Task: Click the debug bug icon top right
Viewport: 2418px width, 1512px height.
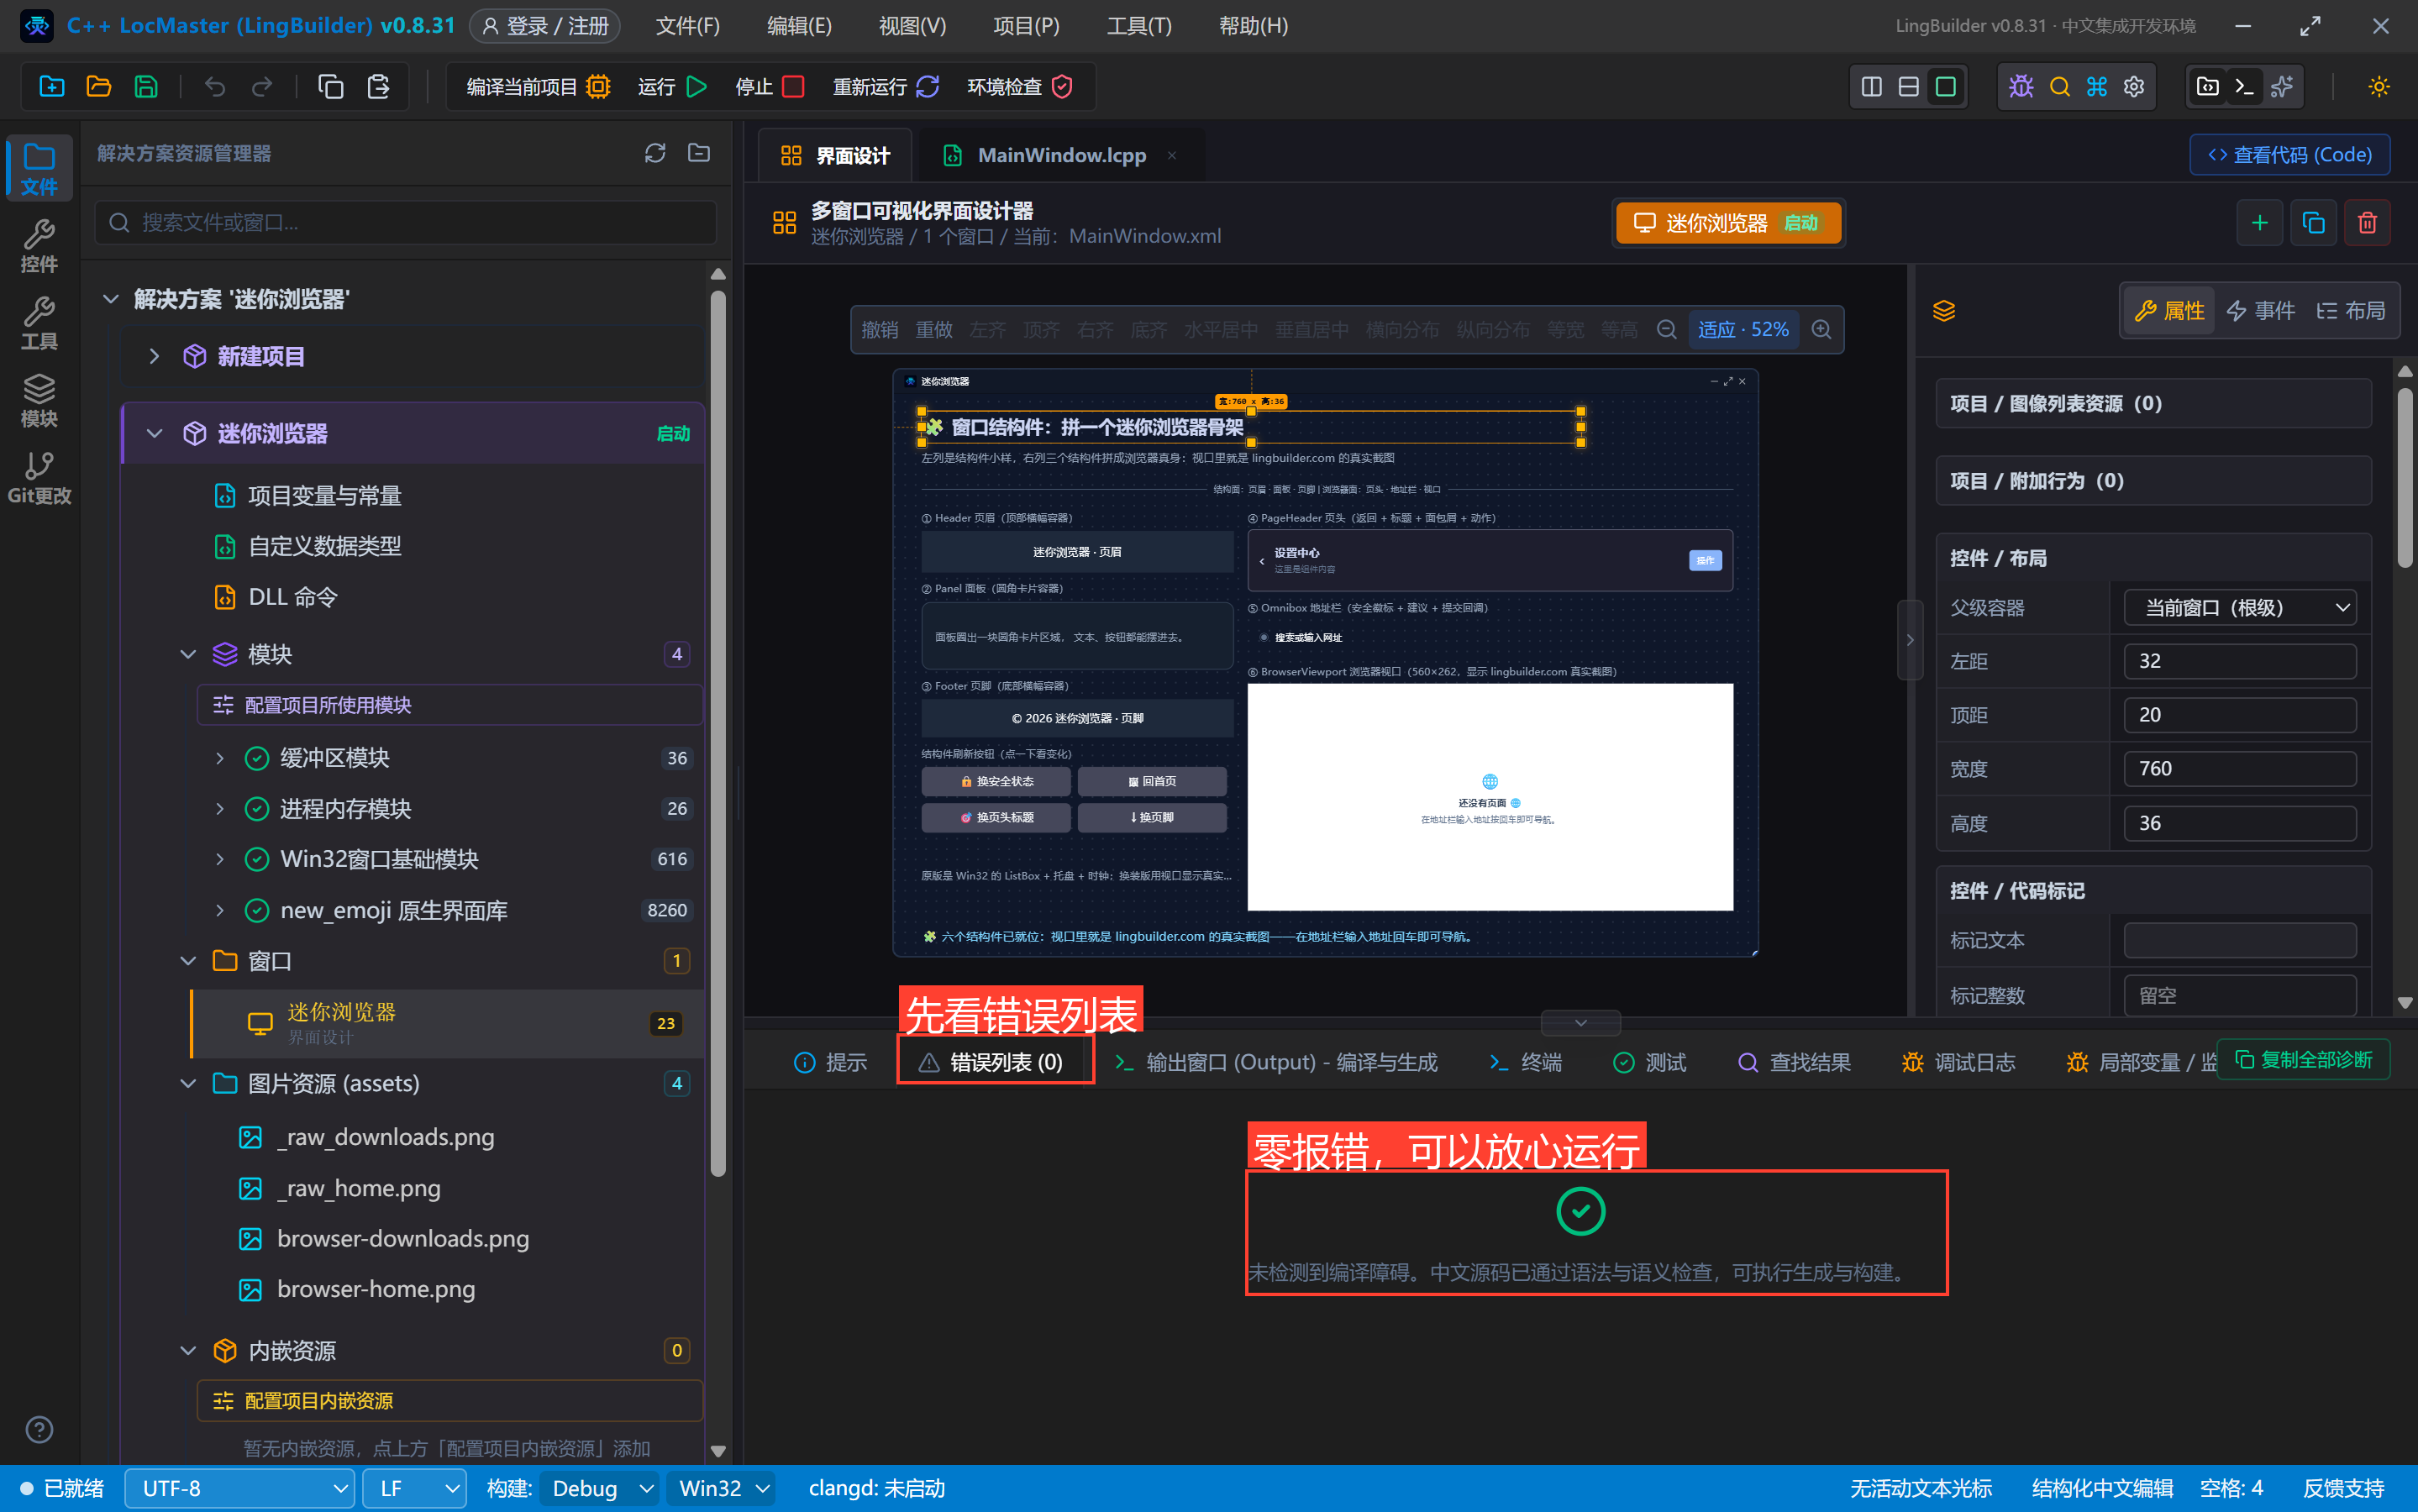Action: 2021,87
